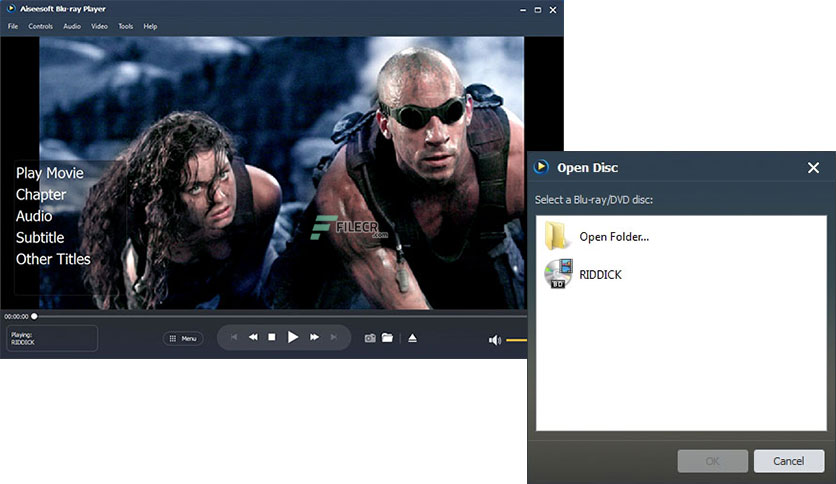This screenshot has width=836, height=484.
Task: Eject the disc
Action: [412, 338]
